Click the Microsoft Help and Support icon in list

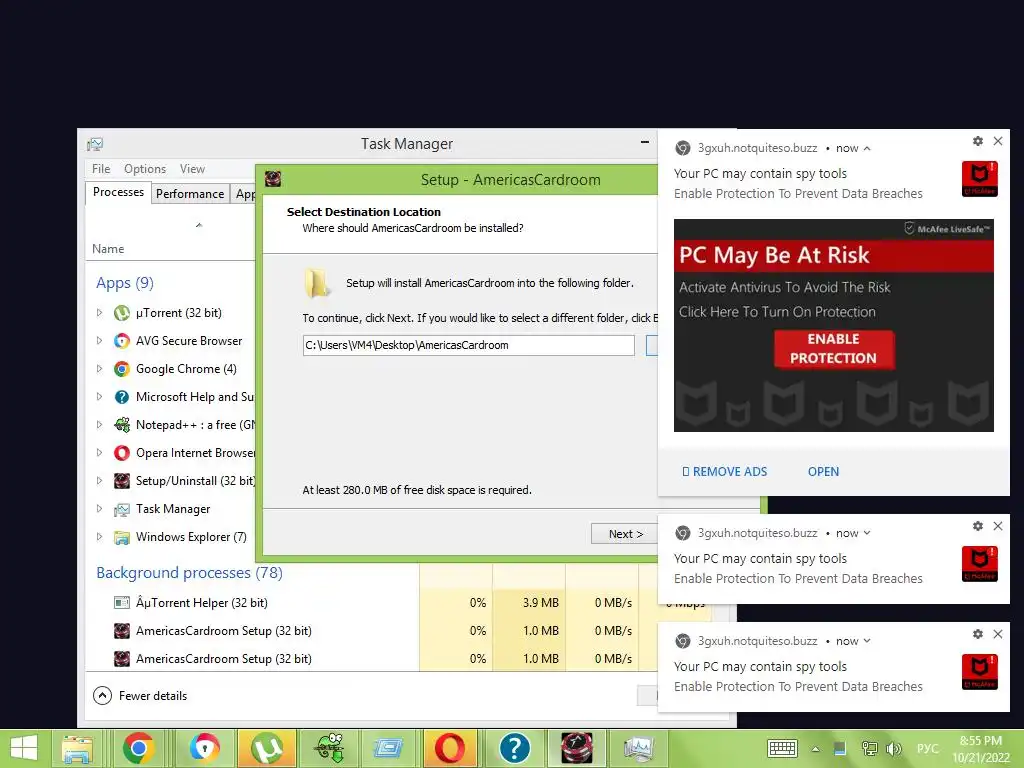pyautogui.click(x=121, y=397)
